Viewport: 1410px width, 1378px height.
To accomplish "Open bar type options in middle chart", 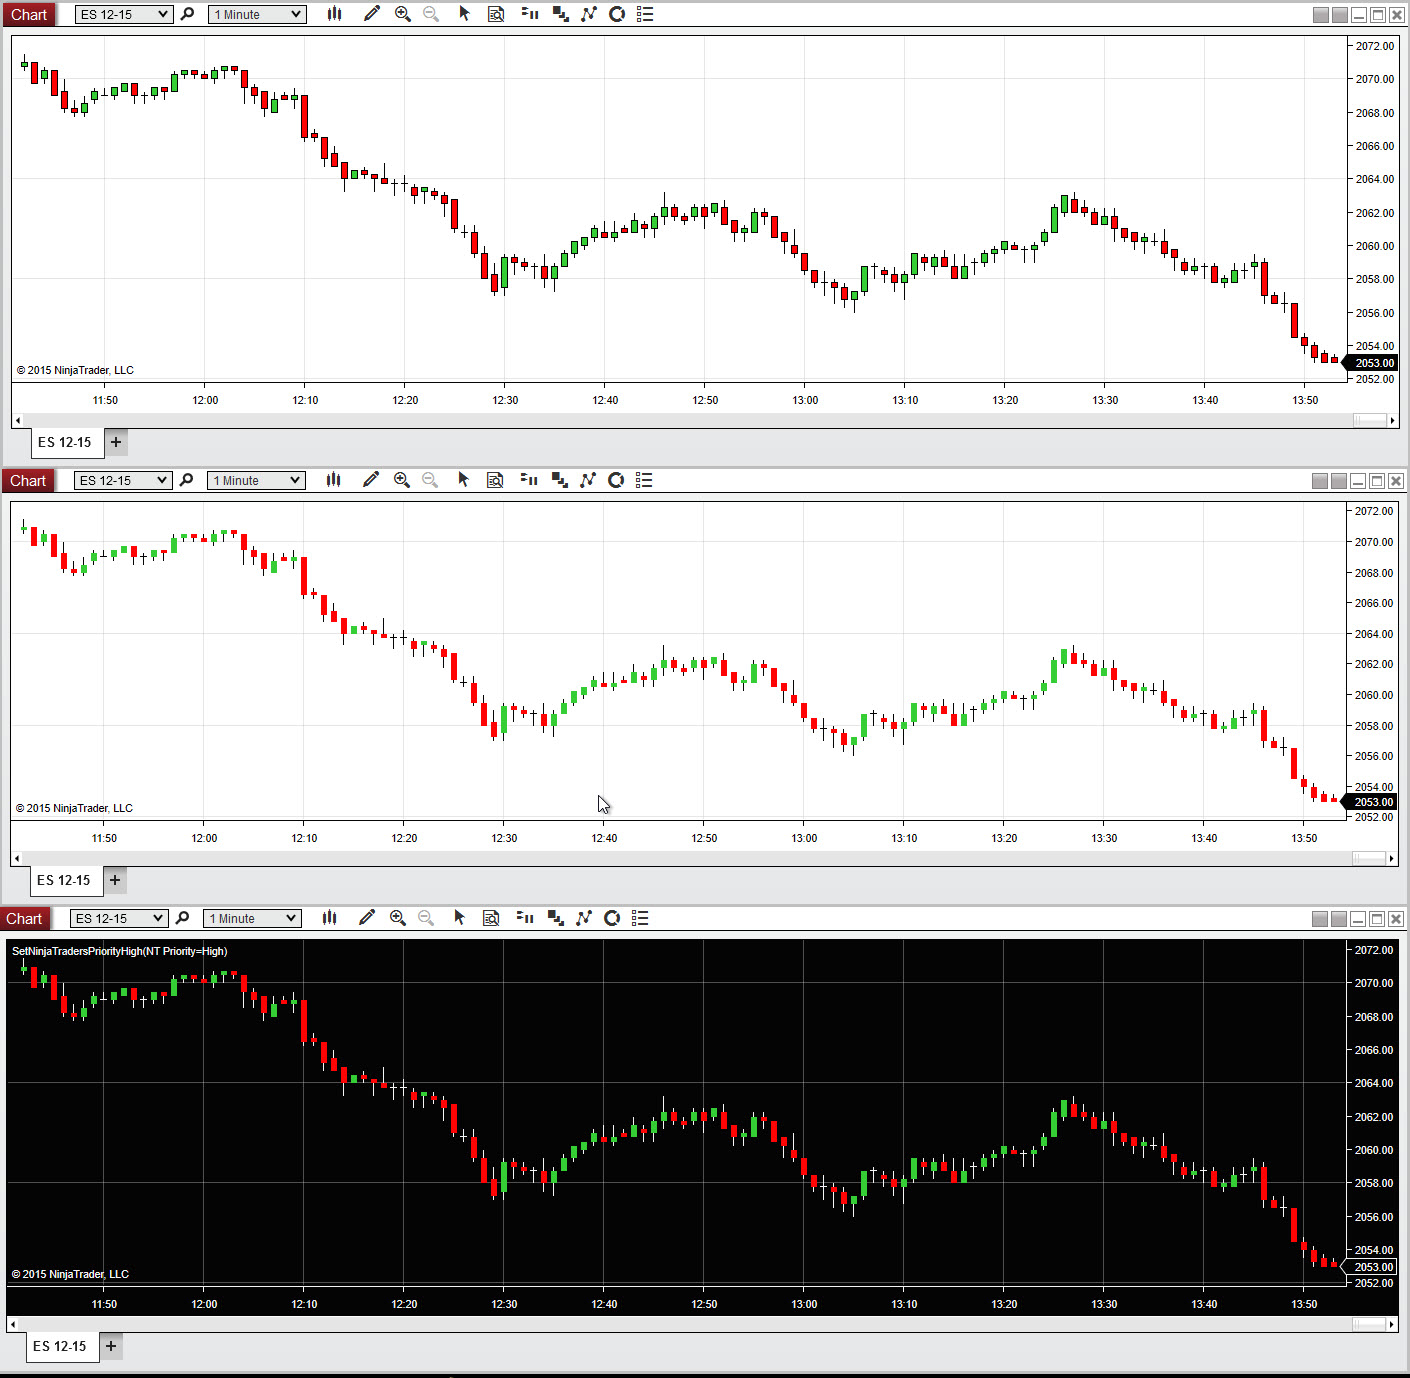I will point(333,480).
